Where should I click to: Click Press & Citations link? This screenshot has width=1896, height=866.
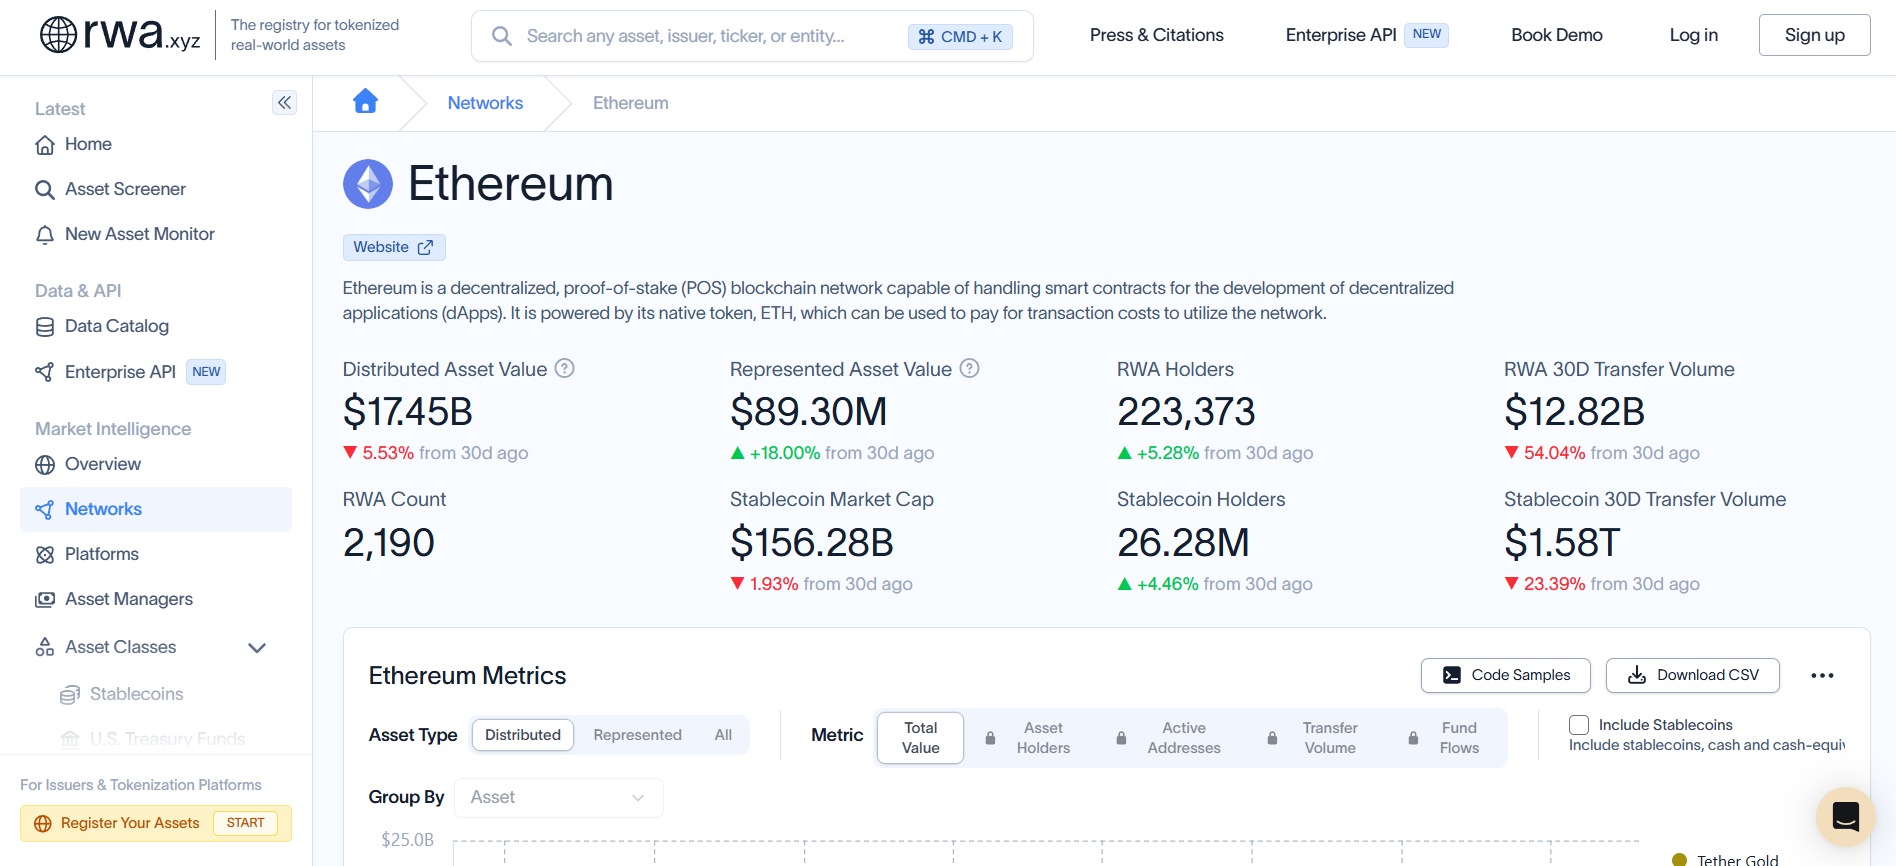(1157, 35)
